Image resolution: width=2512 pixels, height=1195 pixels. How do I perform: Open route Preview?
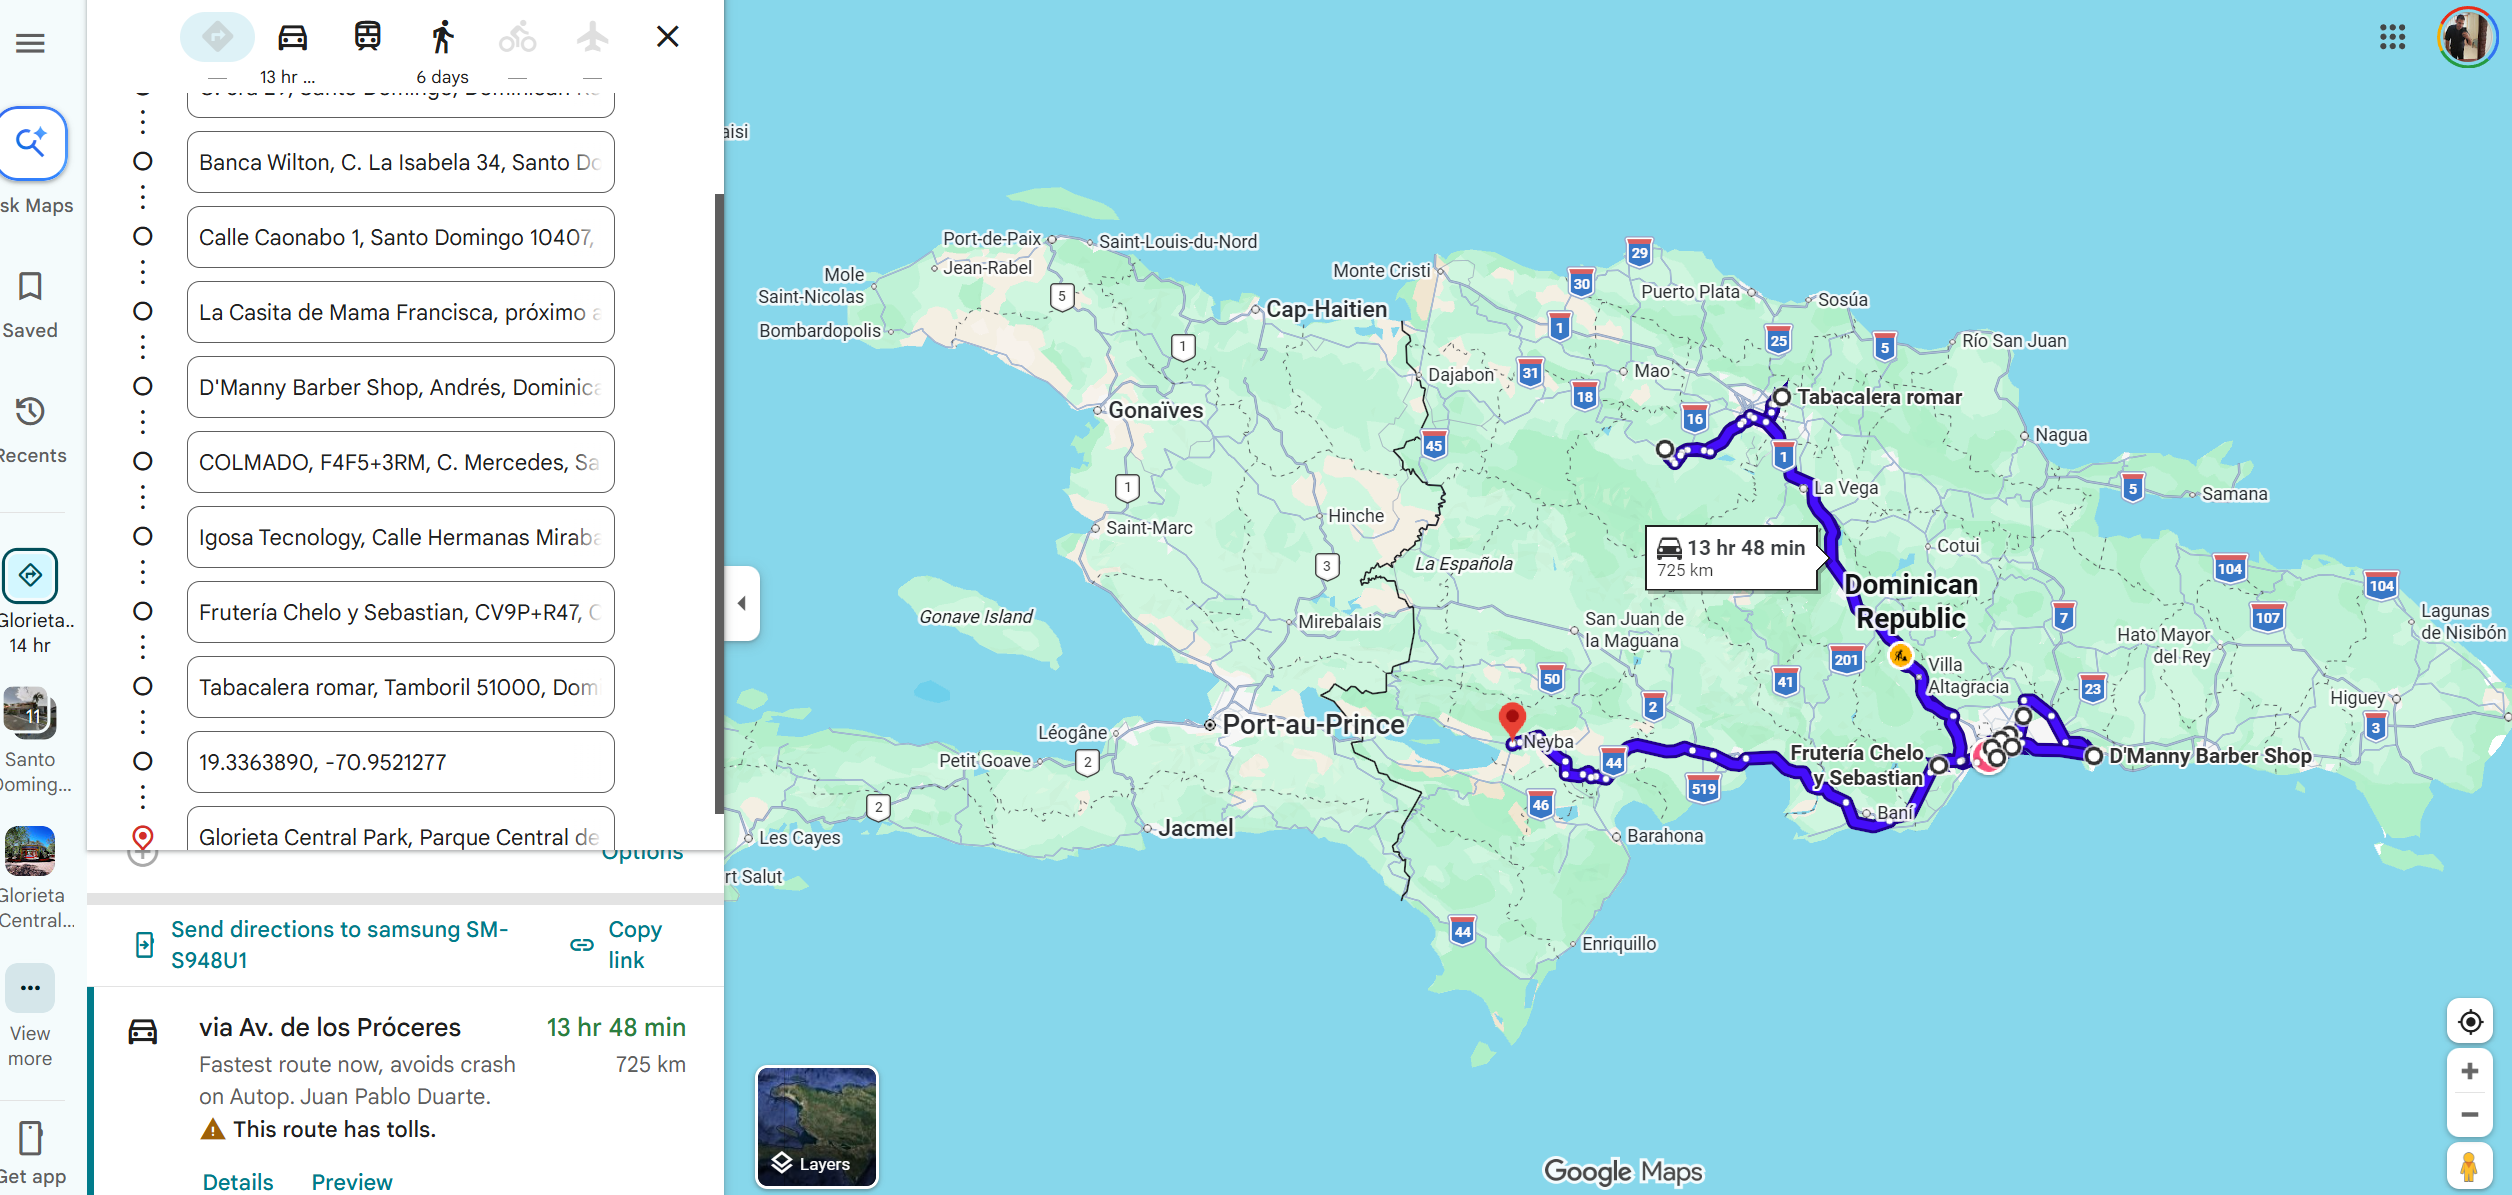(x=352, y=1182)
